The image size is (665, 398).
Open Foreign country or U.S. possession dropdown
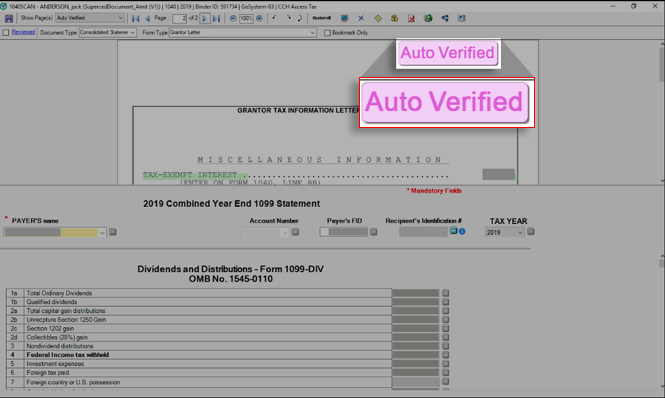point(435,382)
